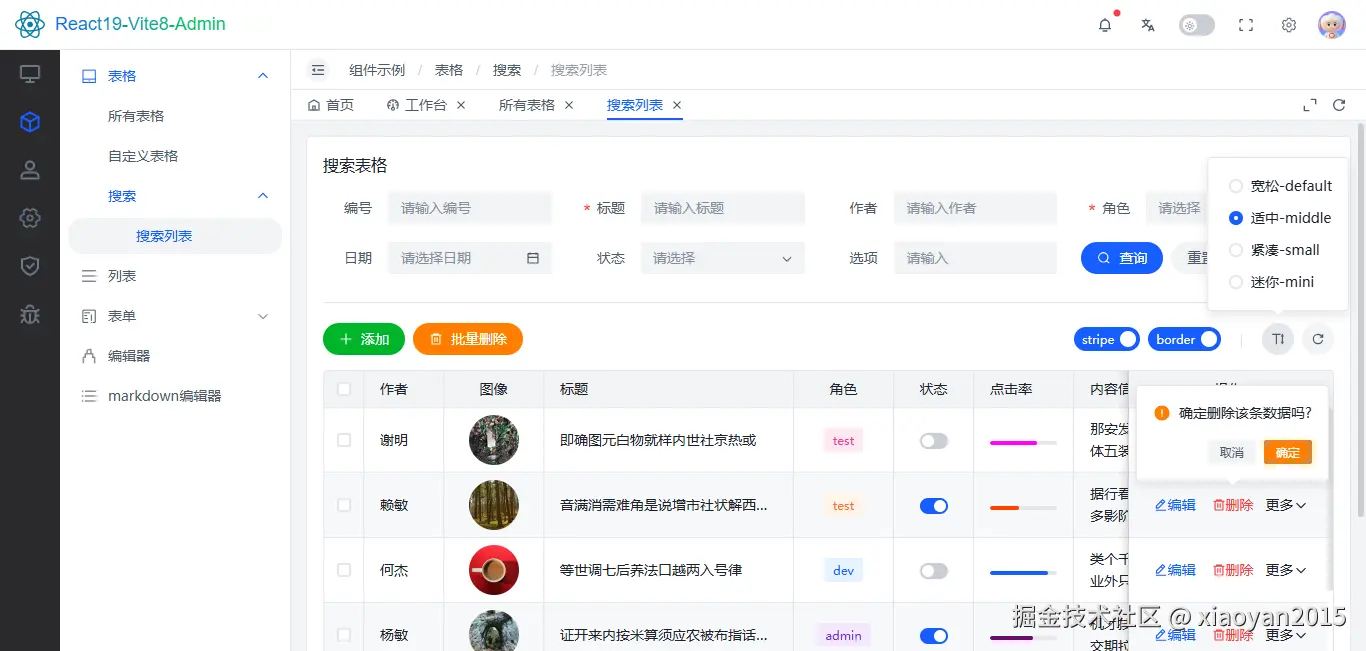
Task: Open the table size TI button
Action: tap(1277, 339)
